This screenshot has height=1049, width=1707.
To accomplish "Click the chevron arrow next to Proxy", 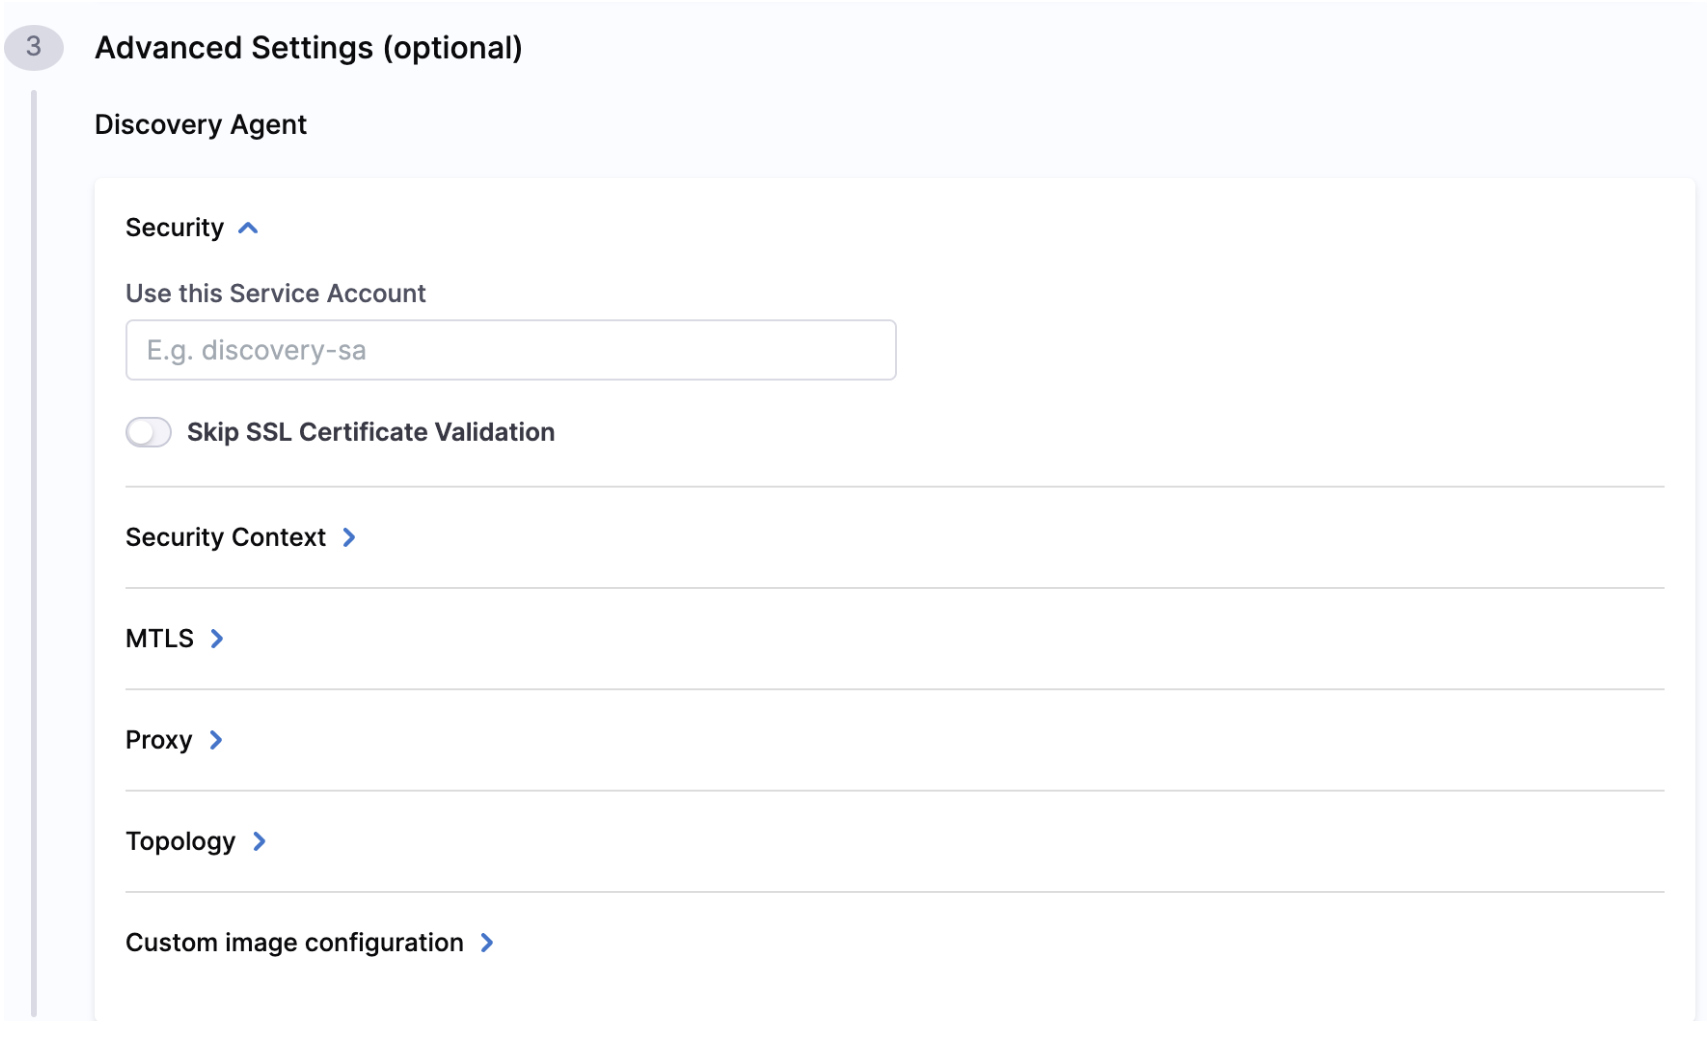I will coord(216,741).
